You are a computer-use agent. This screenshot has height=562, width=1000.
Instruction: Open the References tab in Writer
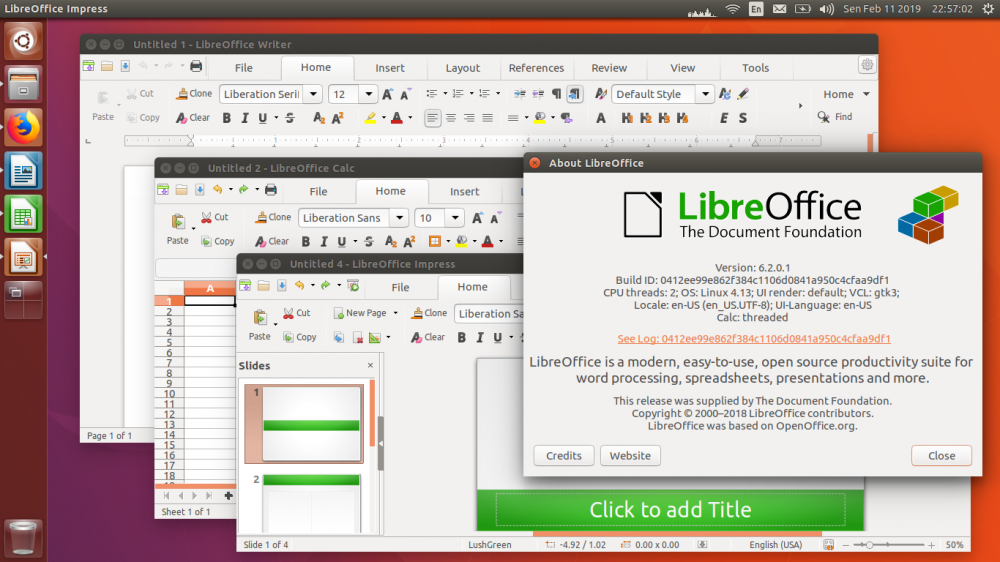click(x=536, y=68)
